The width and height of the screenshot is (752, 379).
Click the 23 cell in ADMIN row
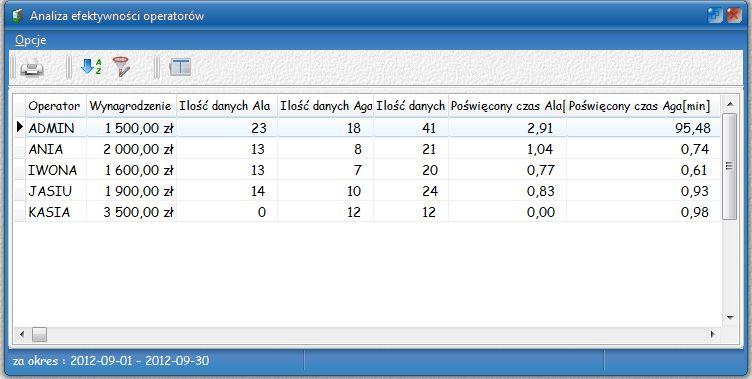[226, 128]
